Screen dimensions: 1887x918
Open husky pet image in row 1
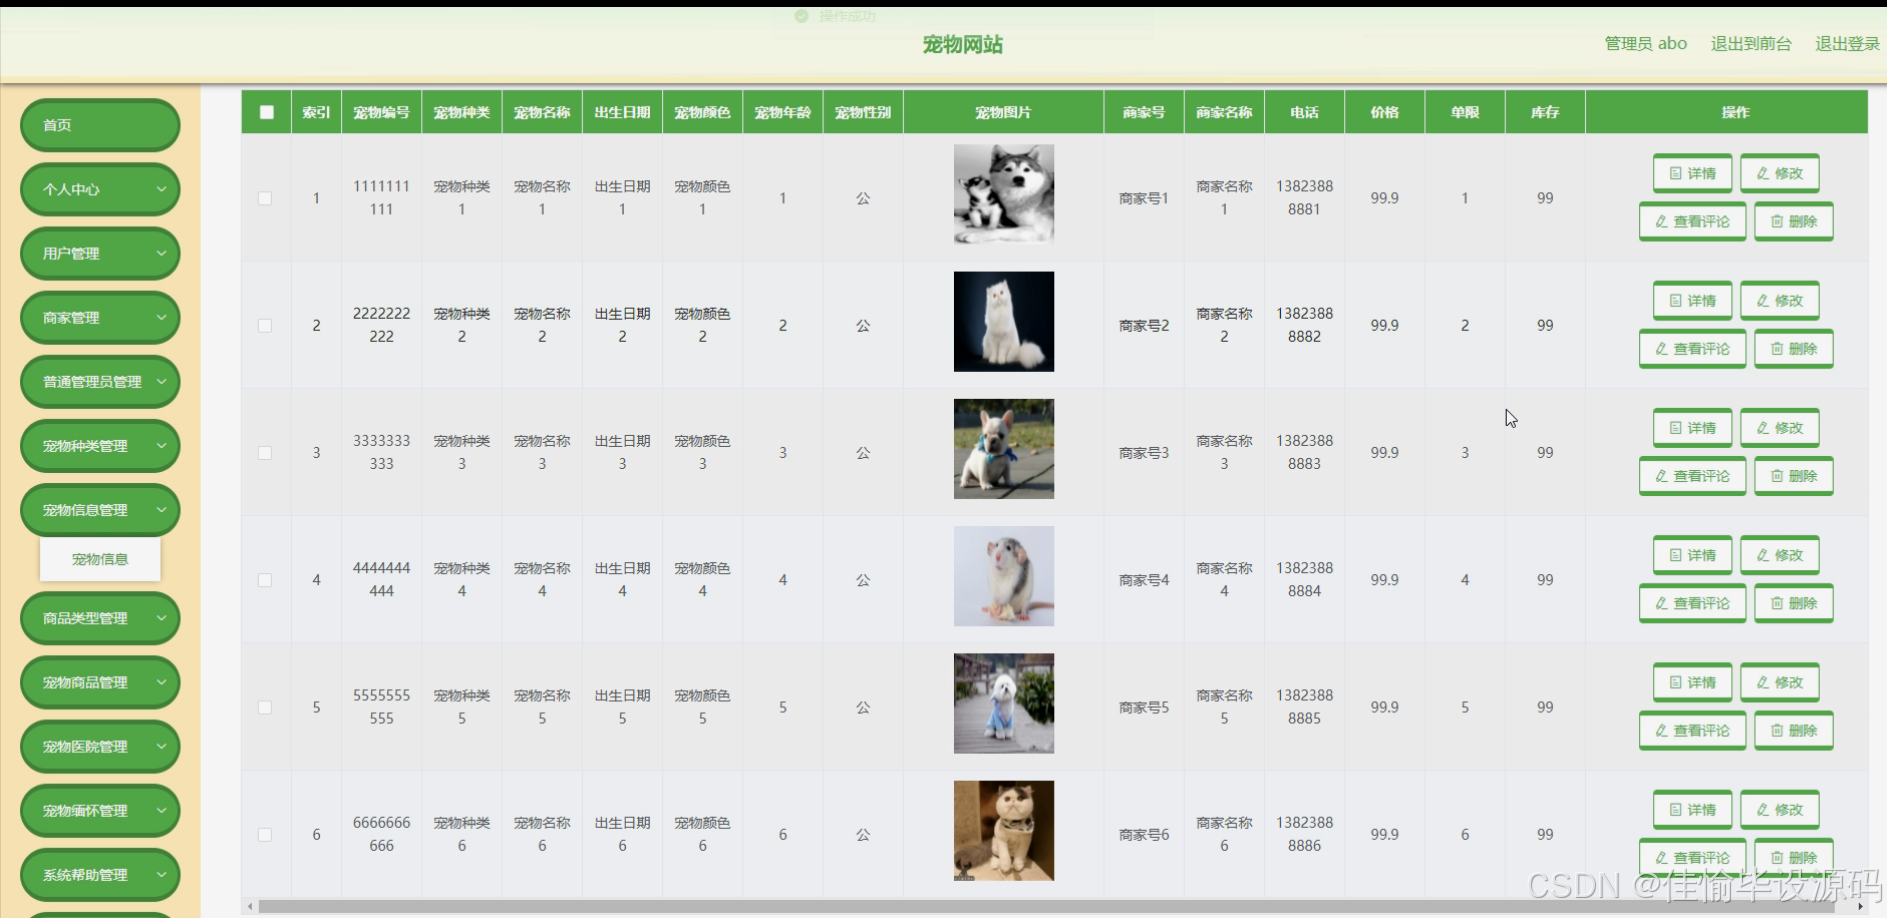pyautogui.click(x=1004, y=194)
